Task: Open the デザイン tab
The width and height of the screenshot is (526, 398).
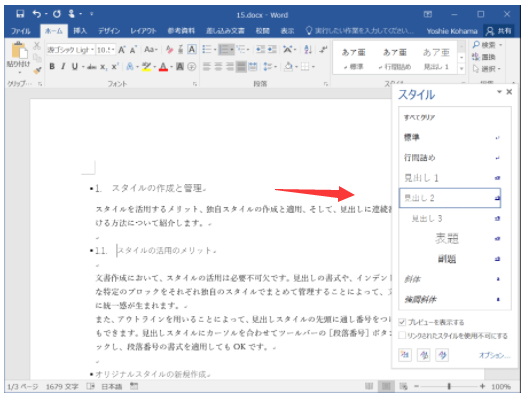Action: pos(109,31)
